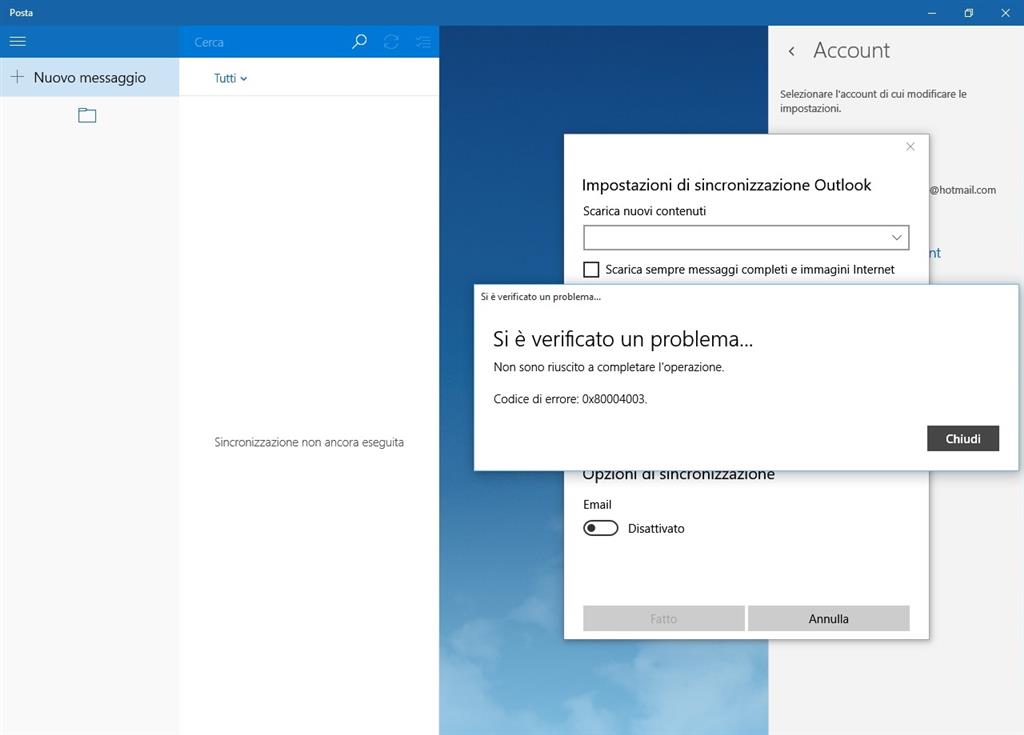This screenshot has width=1024, height=735.
Task: Close the Posta application window
Action: [1005, 12]
